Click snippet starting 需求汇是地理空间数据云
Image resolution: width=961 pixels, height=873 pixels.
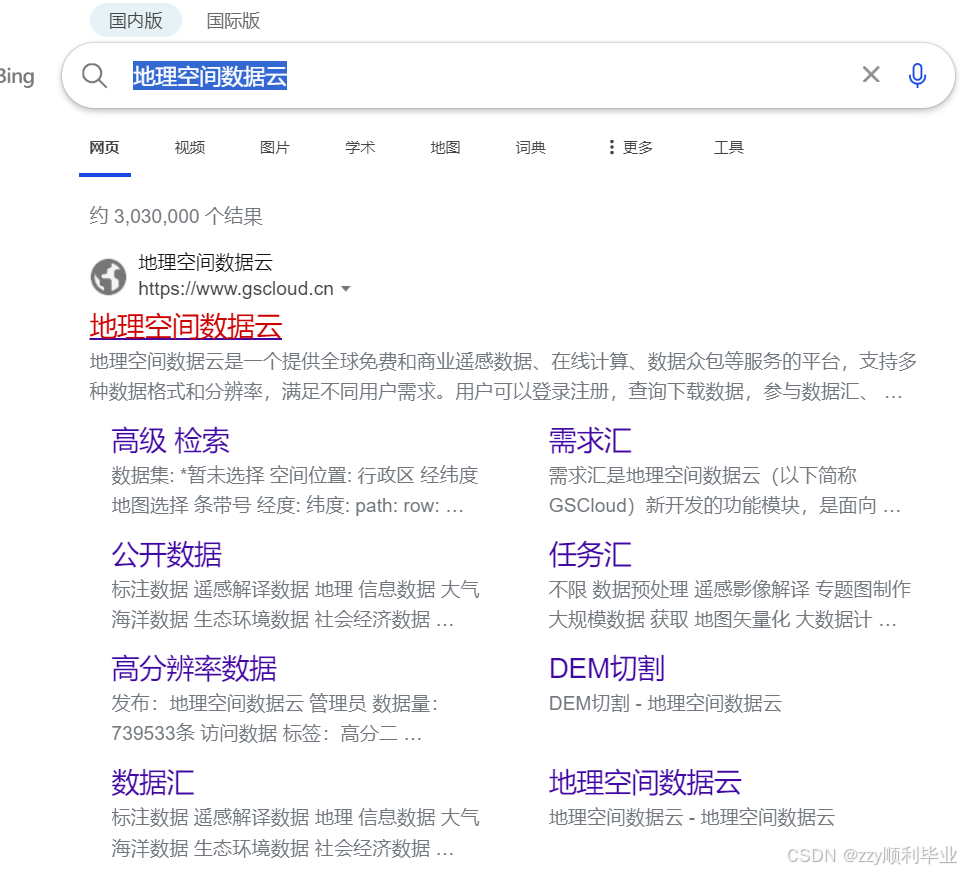(724, 490)
